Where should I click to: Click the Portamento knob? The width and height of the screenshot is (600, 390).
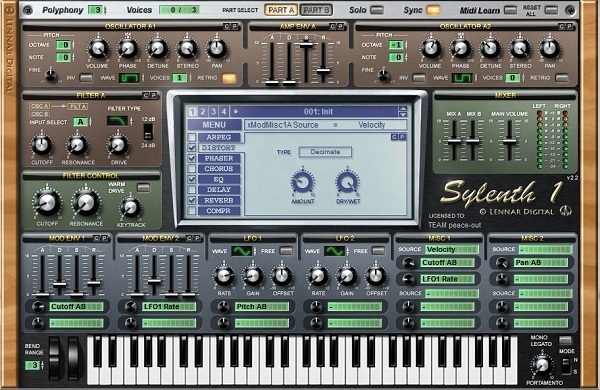[541, 365]
